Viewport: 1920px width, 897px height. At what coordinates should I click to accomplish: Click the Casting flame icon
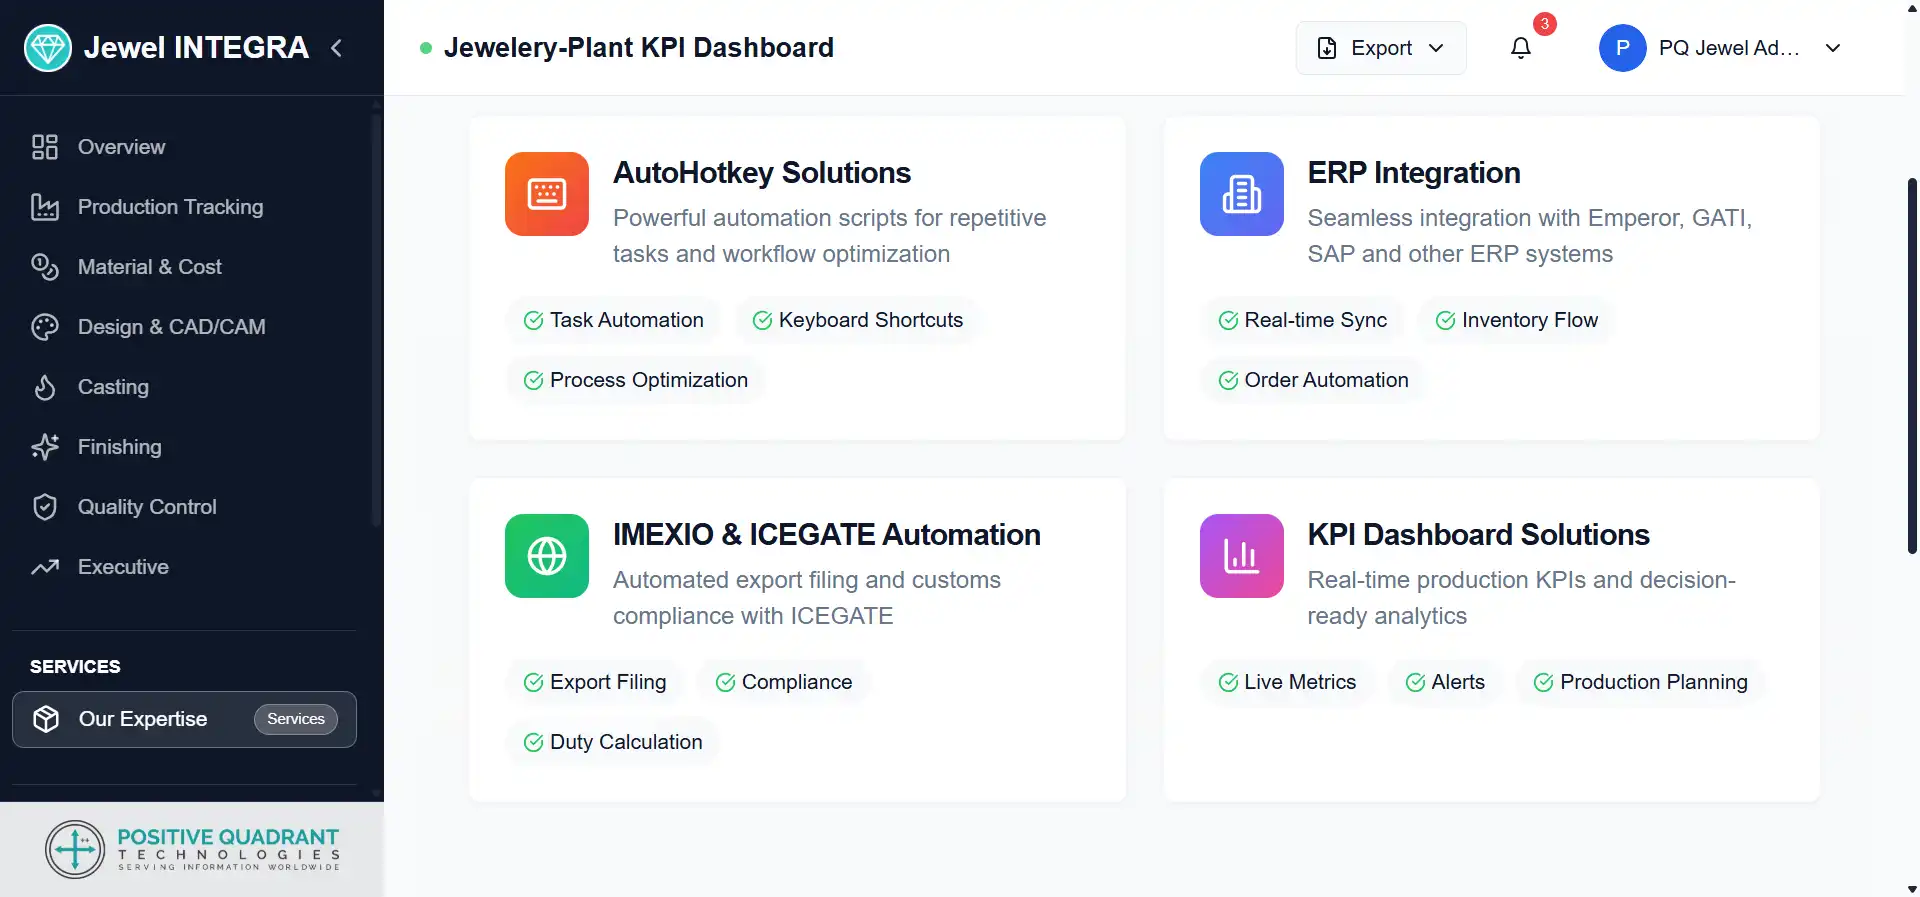pyautogui.click(x=45, y=387)
